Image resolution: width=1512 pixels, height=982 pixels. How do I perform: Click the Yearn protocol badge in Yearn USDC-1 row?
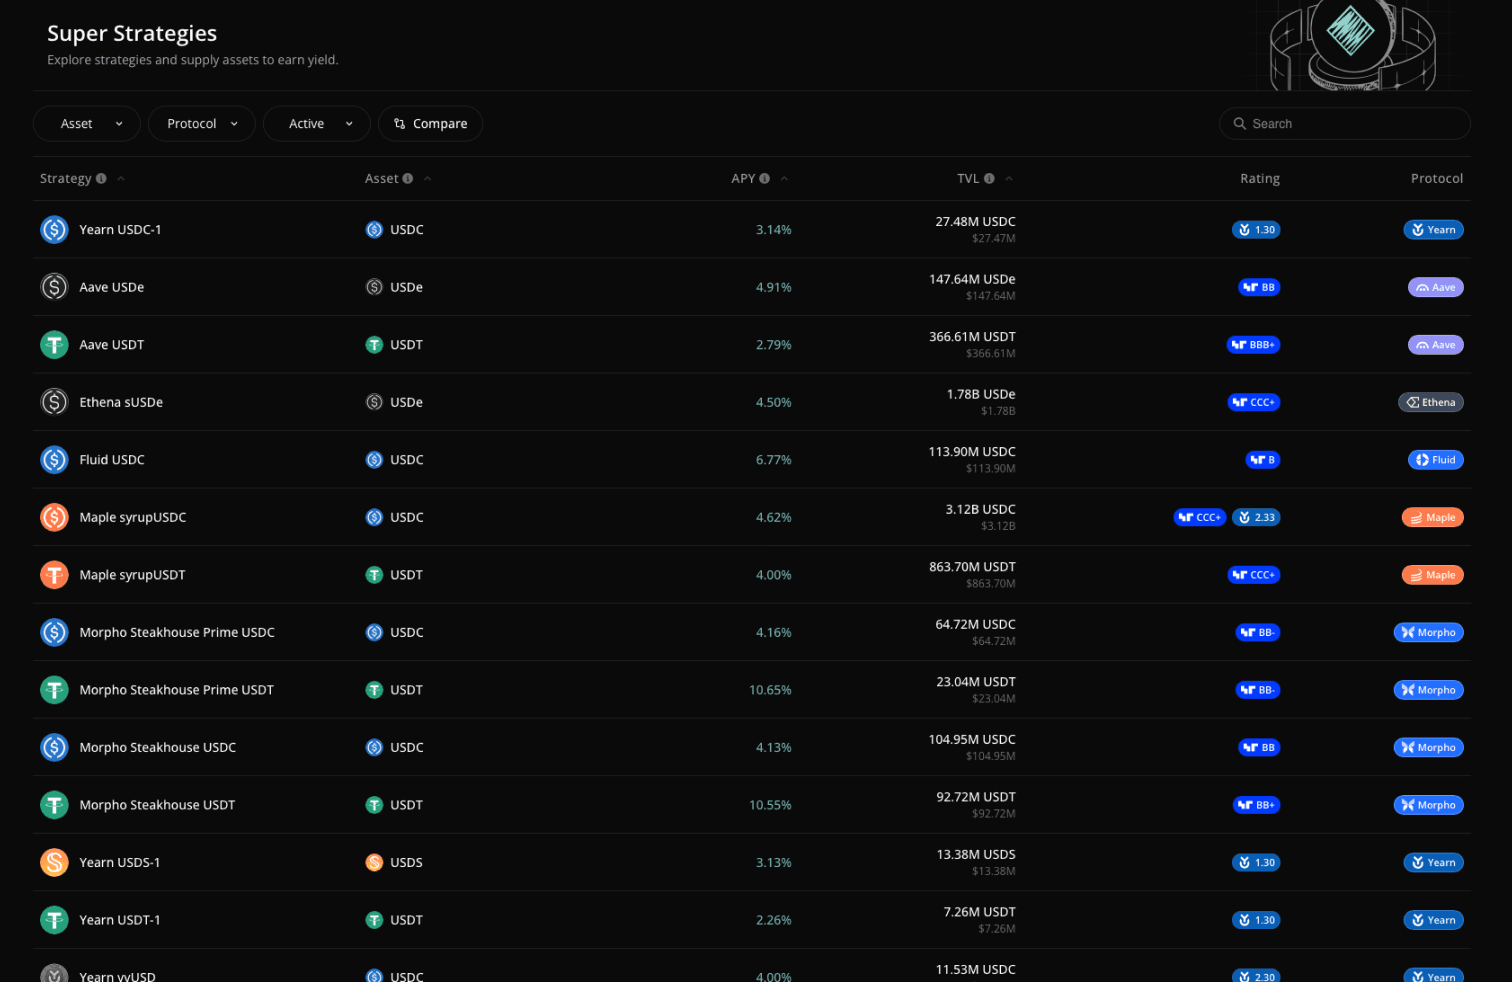pyautogui.click(x=1433, y=230)
